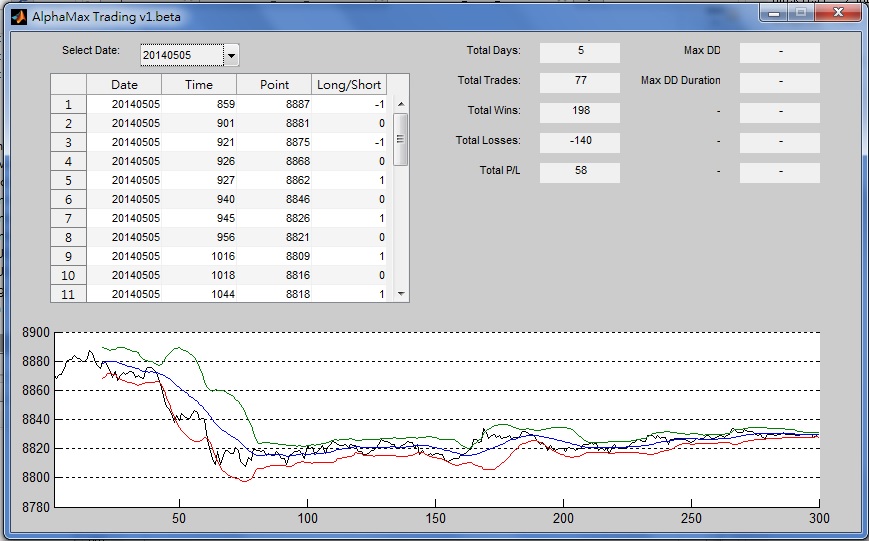Click the Point cell 8875
The image size is (869, 541).
pos(274,142)
